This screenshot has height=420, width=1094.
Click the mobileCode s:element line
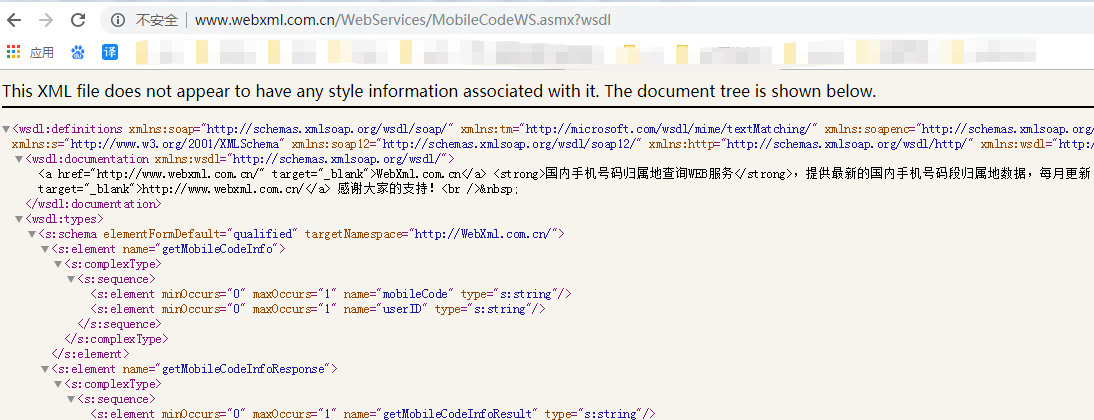(x=331, y=294)
